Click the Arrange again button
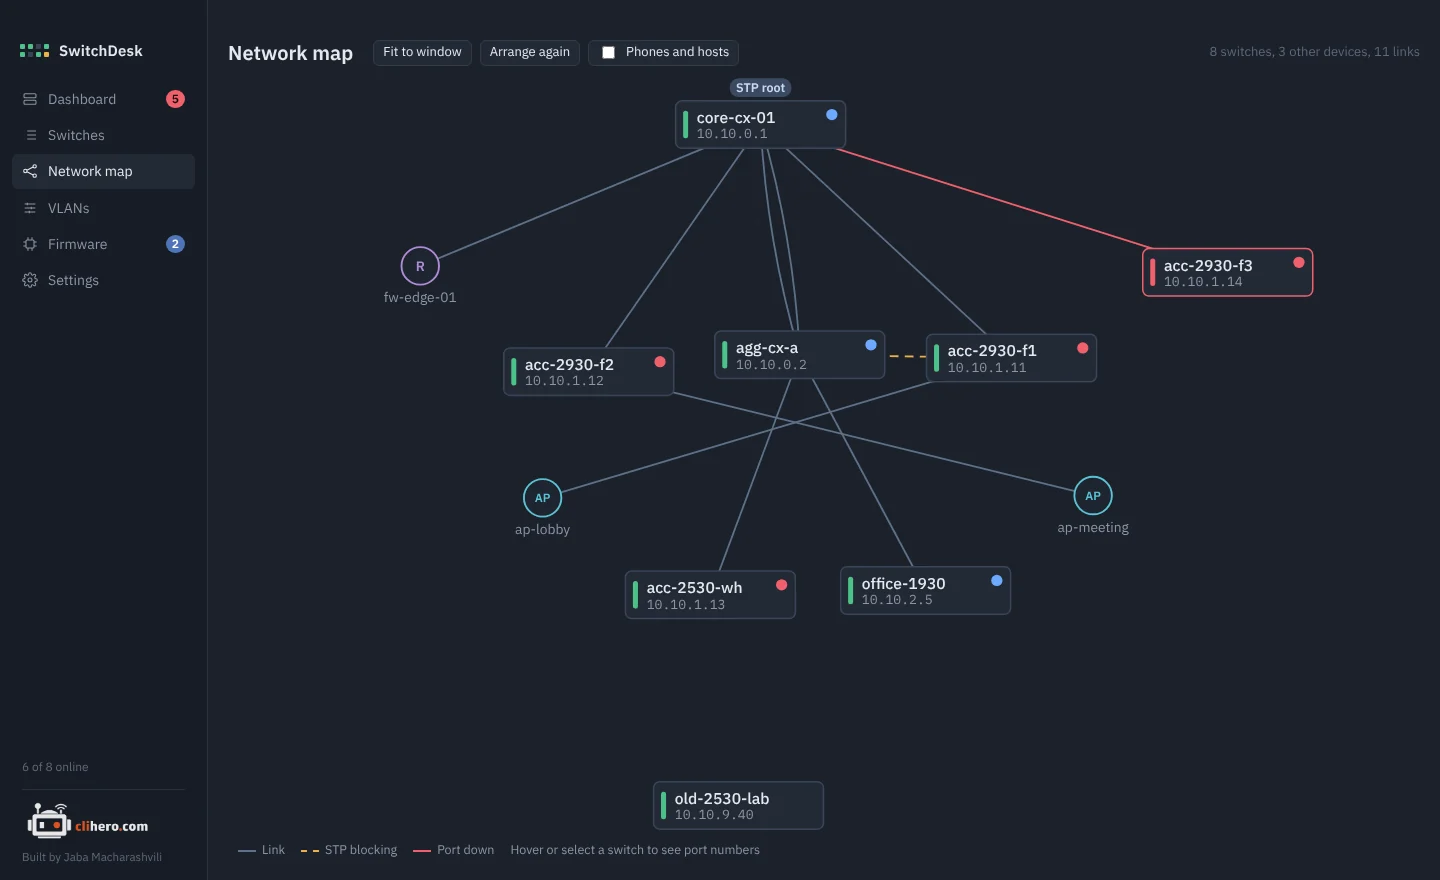Viewport: 1440px width, 880px height. 530,52
